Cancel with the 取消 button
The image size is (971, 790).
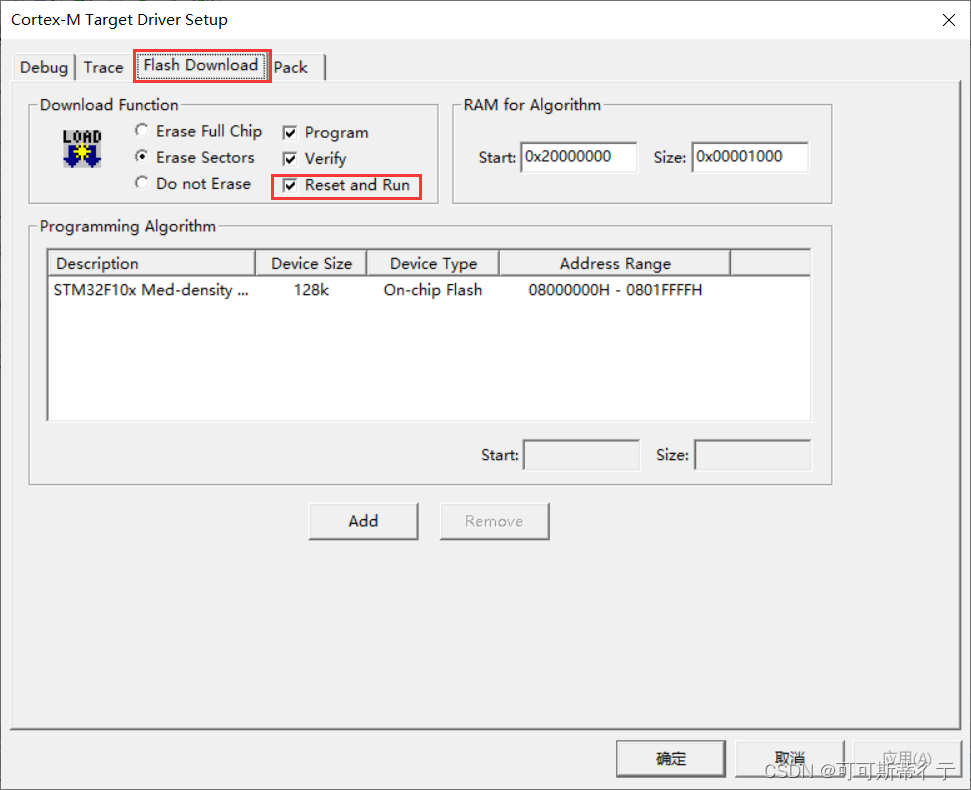790,758
